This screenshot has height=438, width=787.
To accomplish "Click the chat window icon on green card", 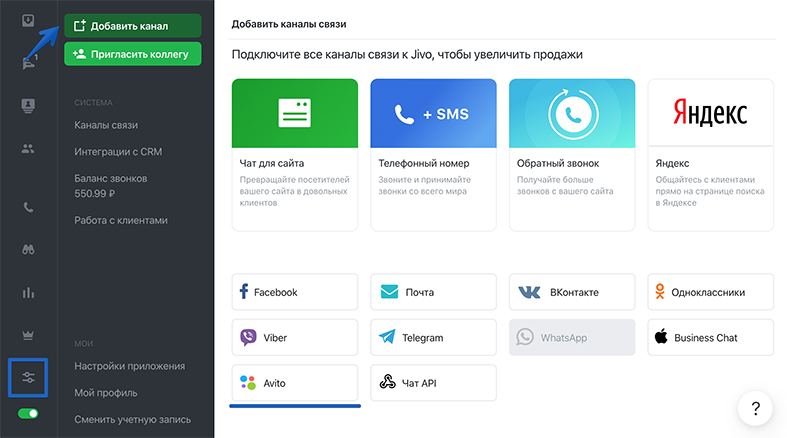I will 295,113.
